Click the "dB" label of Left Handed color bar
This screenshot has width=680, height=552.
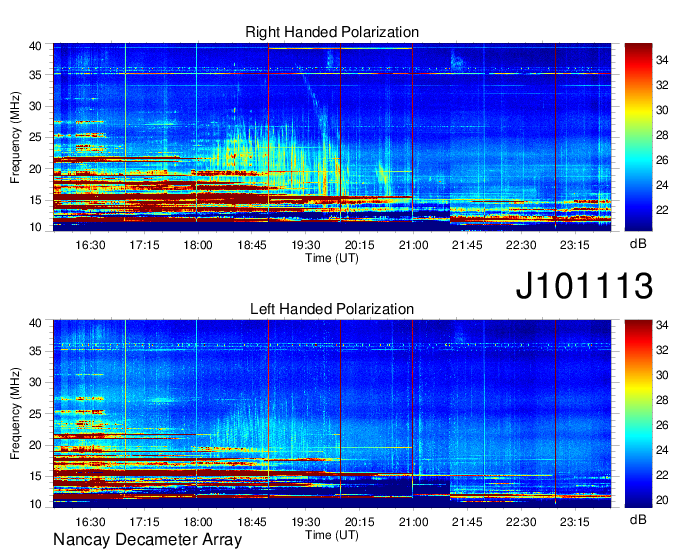coord(638,519)
